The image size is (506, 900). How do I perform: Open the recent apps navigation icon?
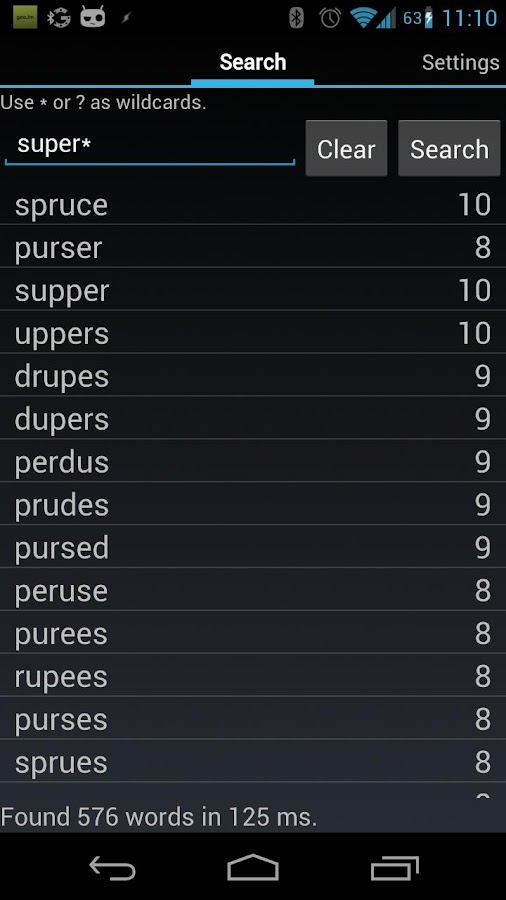click(x=395, y=867)
